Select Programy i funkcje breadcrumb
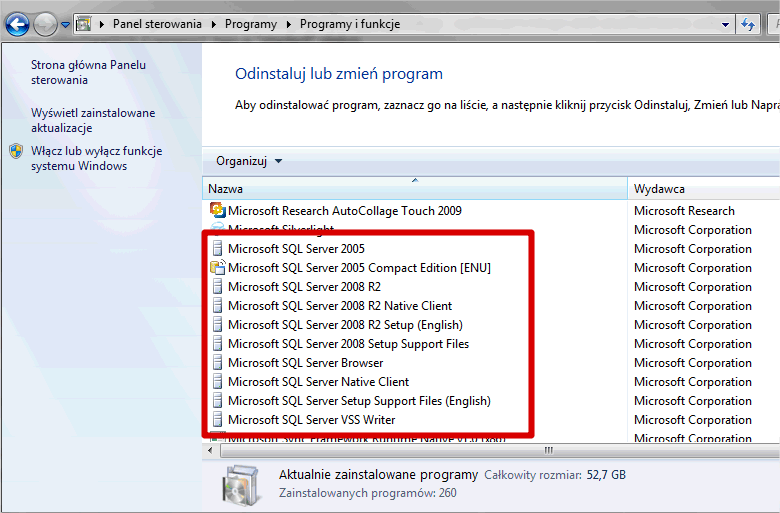Image resolution: width=780 pixels, height=513 pixels. click(350, 24)
